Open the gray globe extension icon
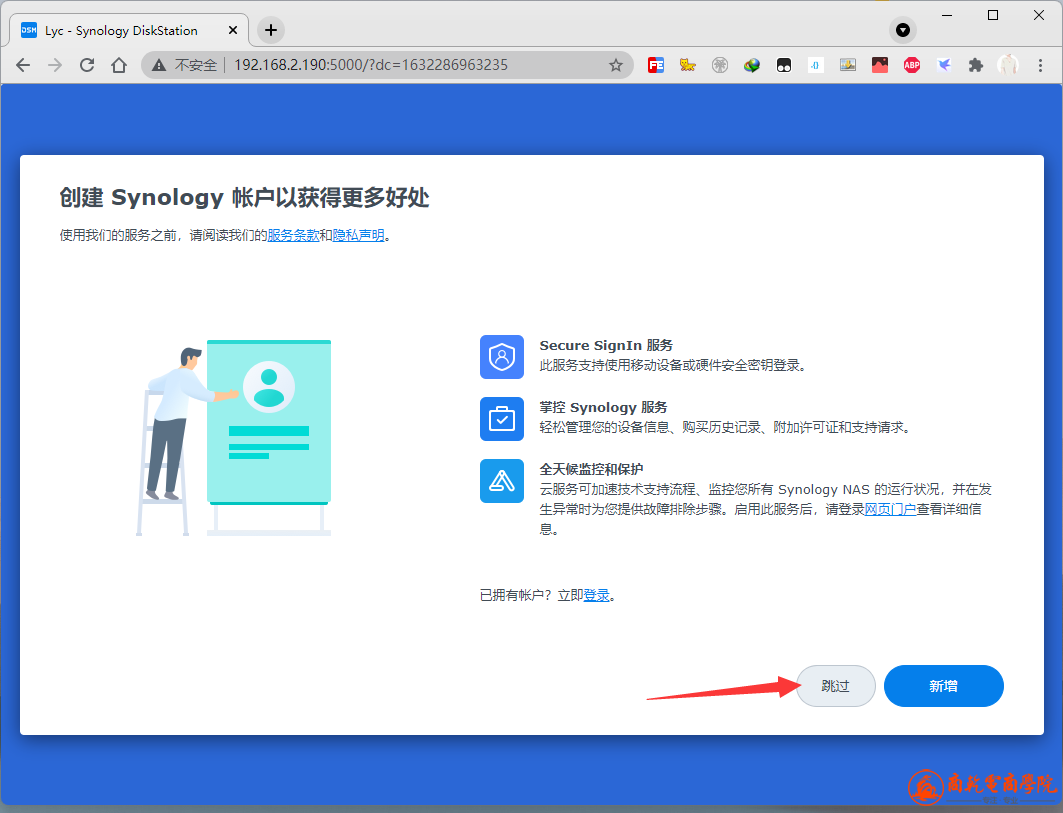1063x813 pixels. (x=720, y=65)
